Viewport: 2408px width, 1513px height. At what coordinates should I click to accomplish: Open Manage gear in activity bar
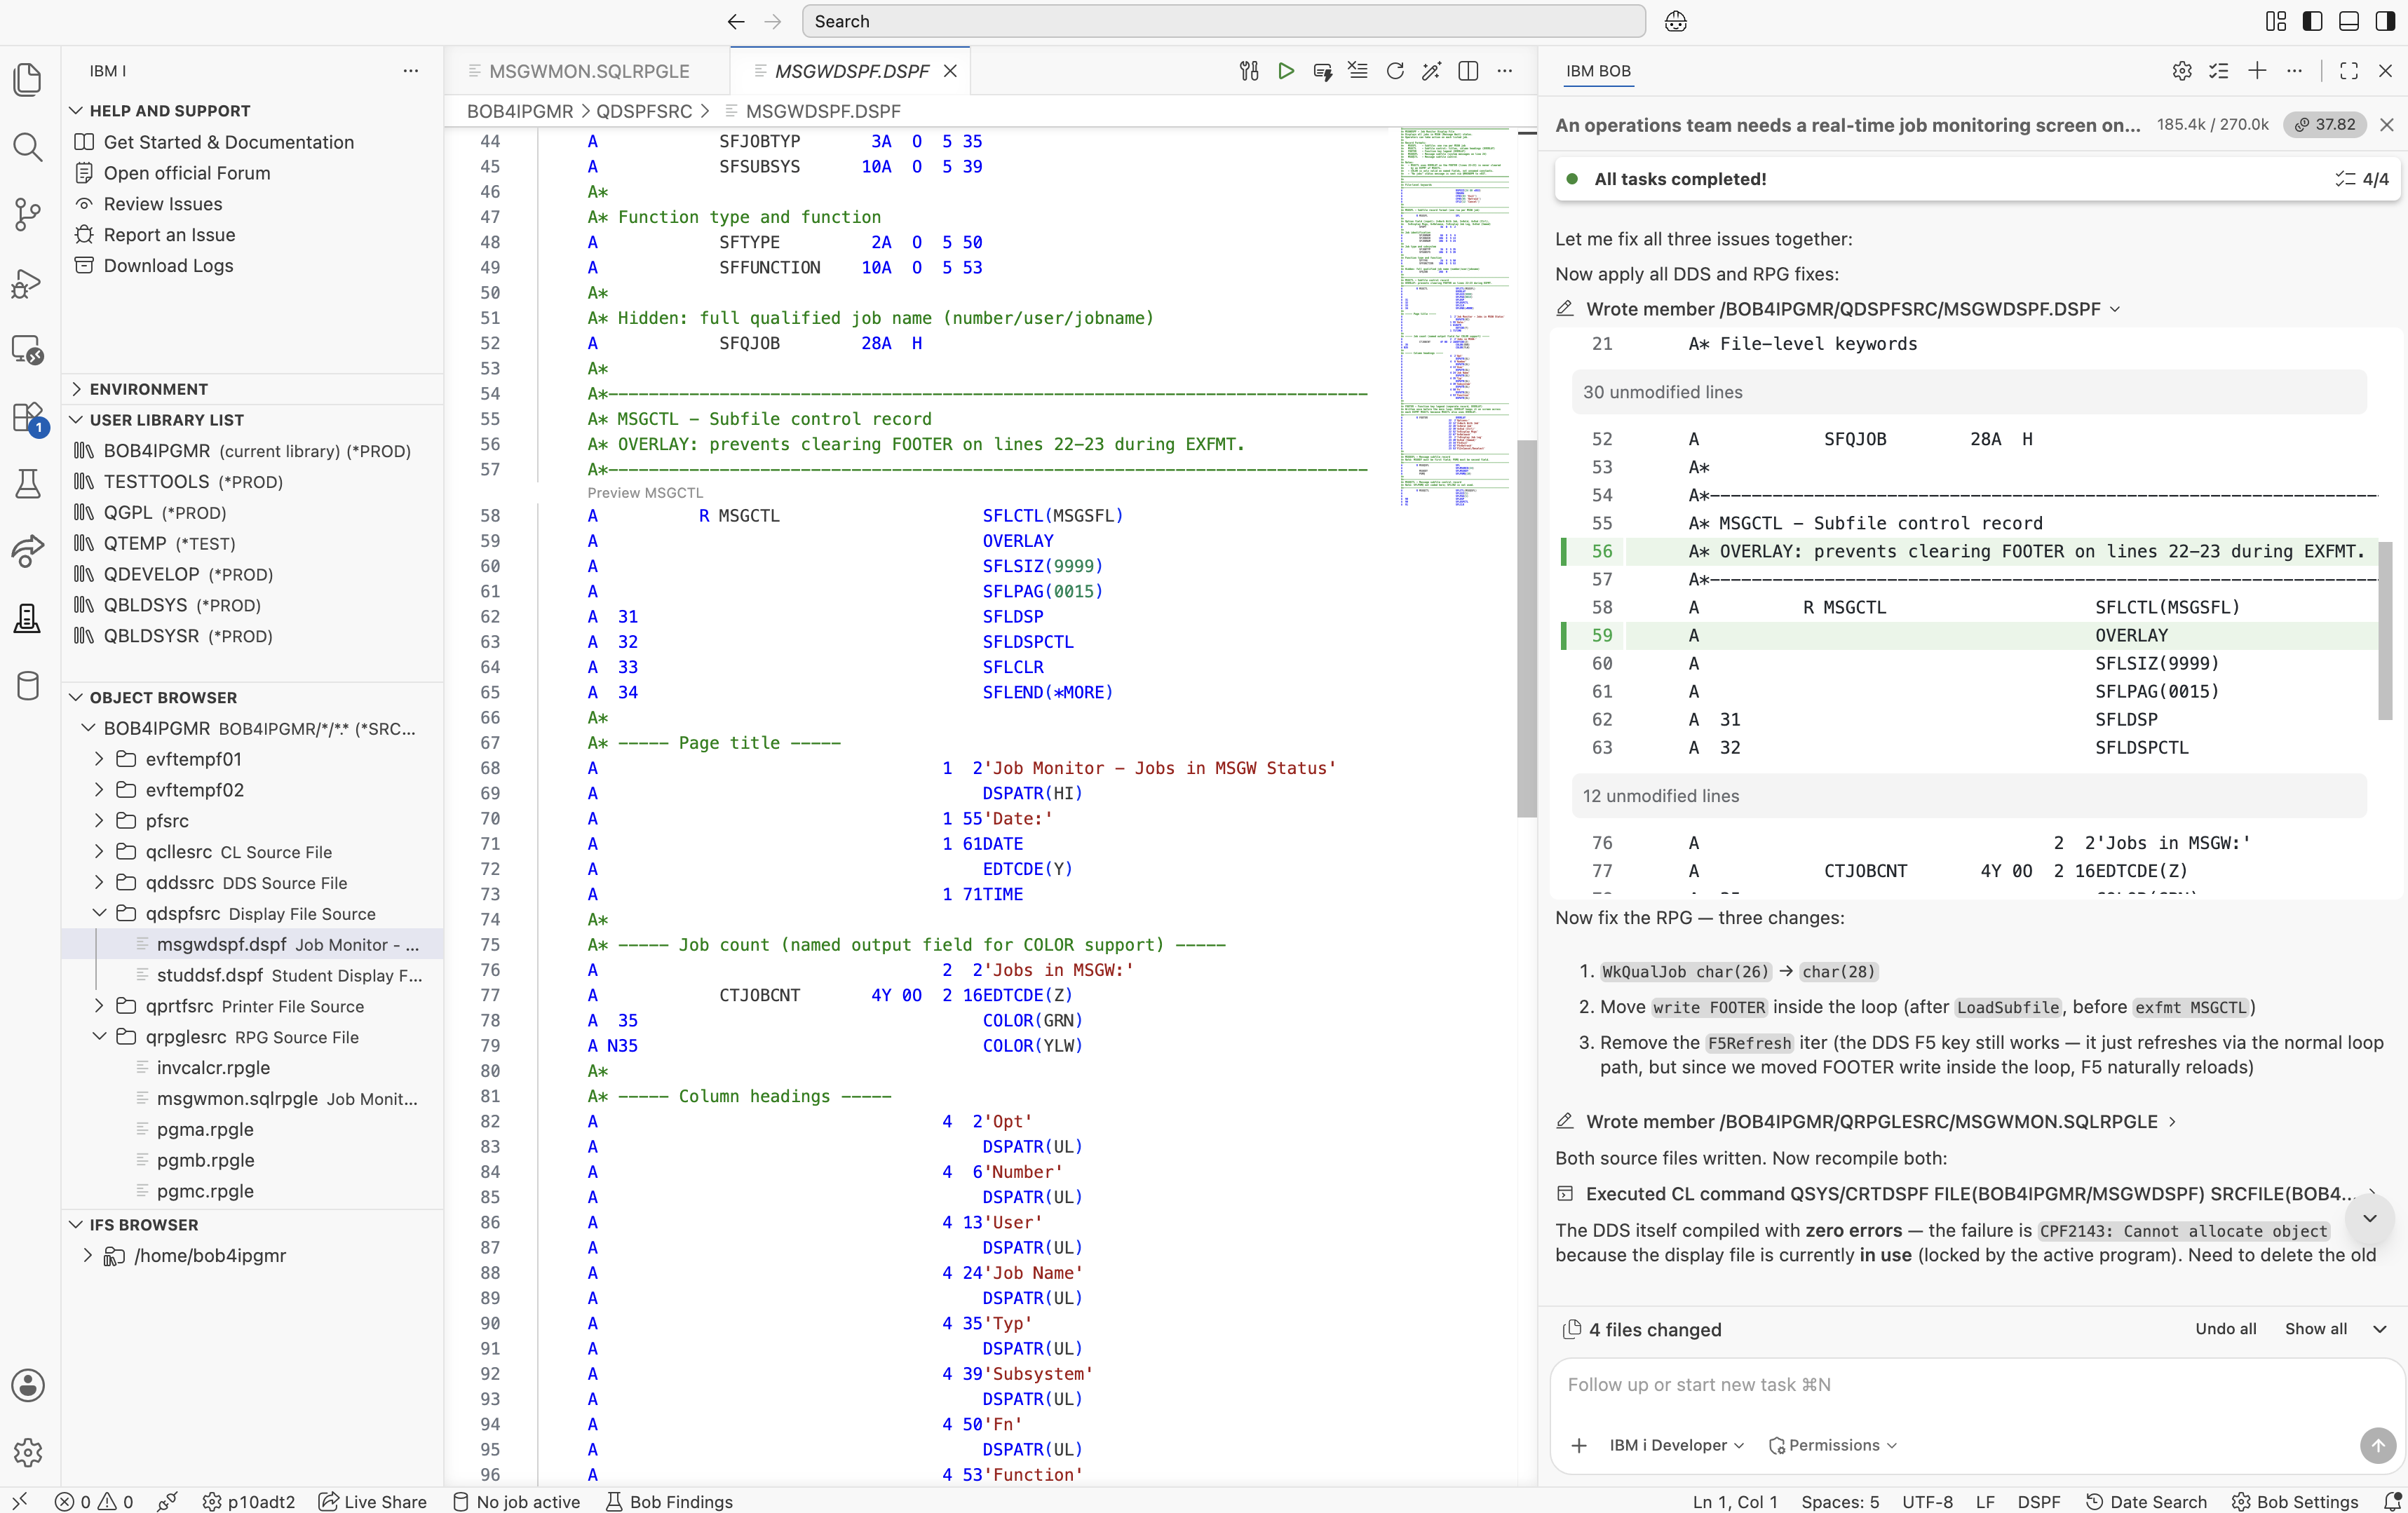28,1452
